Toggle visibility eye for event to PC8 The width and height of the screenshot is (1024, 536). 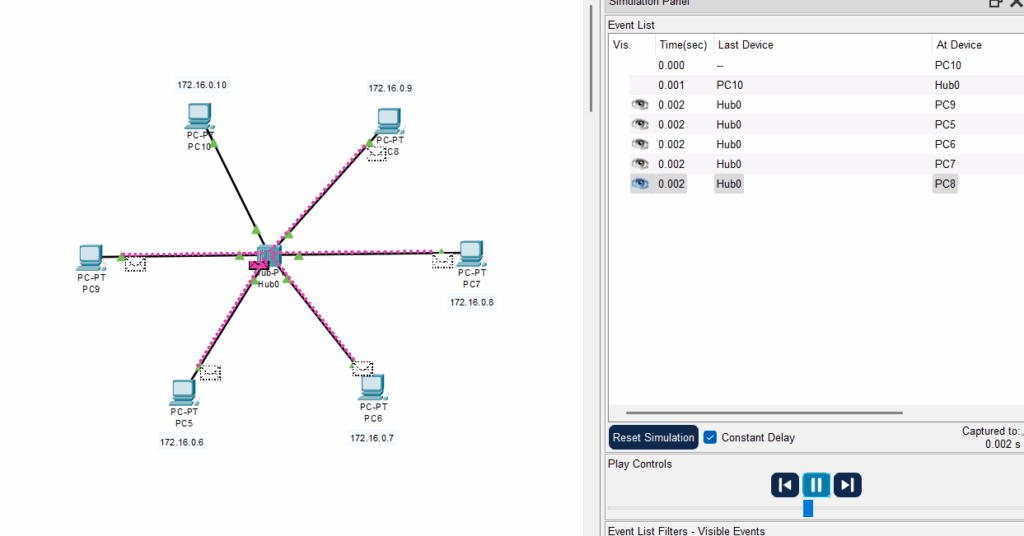[x=640, y=183]
